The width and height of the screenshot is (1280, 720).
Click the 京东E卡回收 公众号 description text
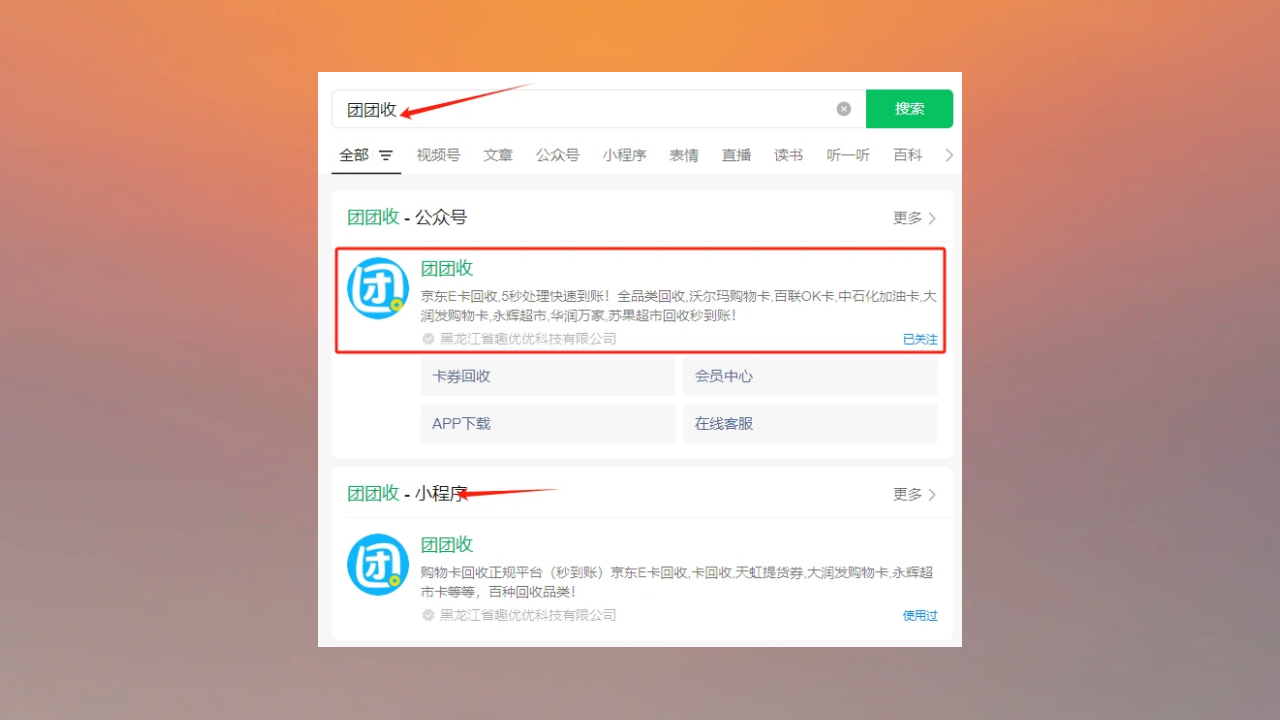pyautogui.click(x=678, y=306)
